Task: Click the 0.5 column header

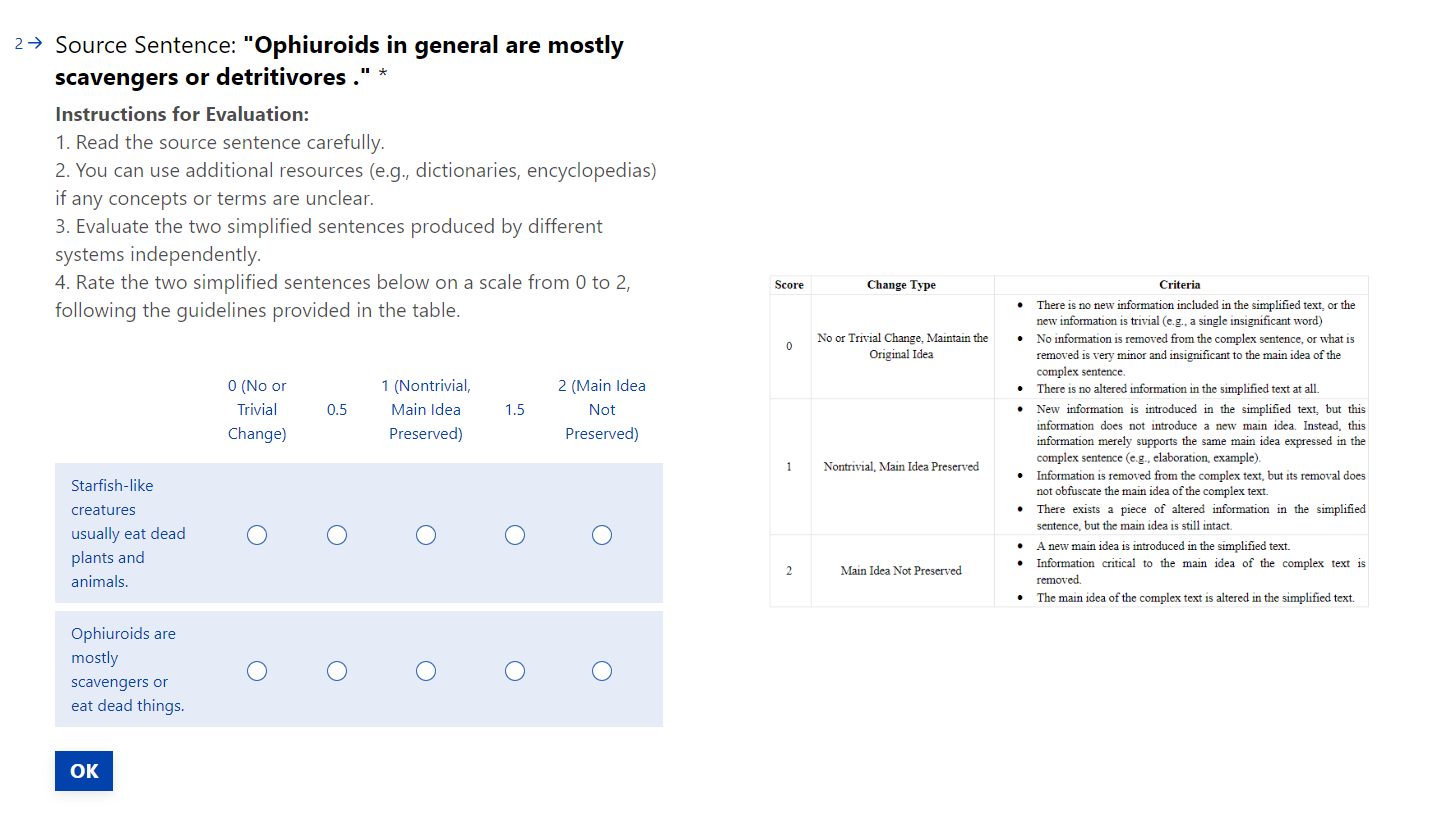Action: click(x=337, y=410)
